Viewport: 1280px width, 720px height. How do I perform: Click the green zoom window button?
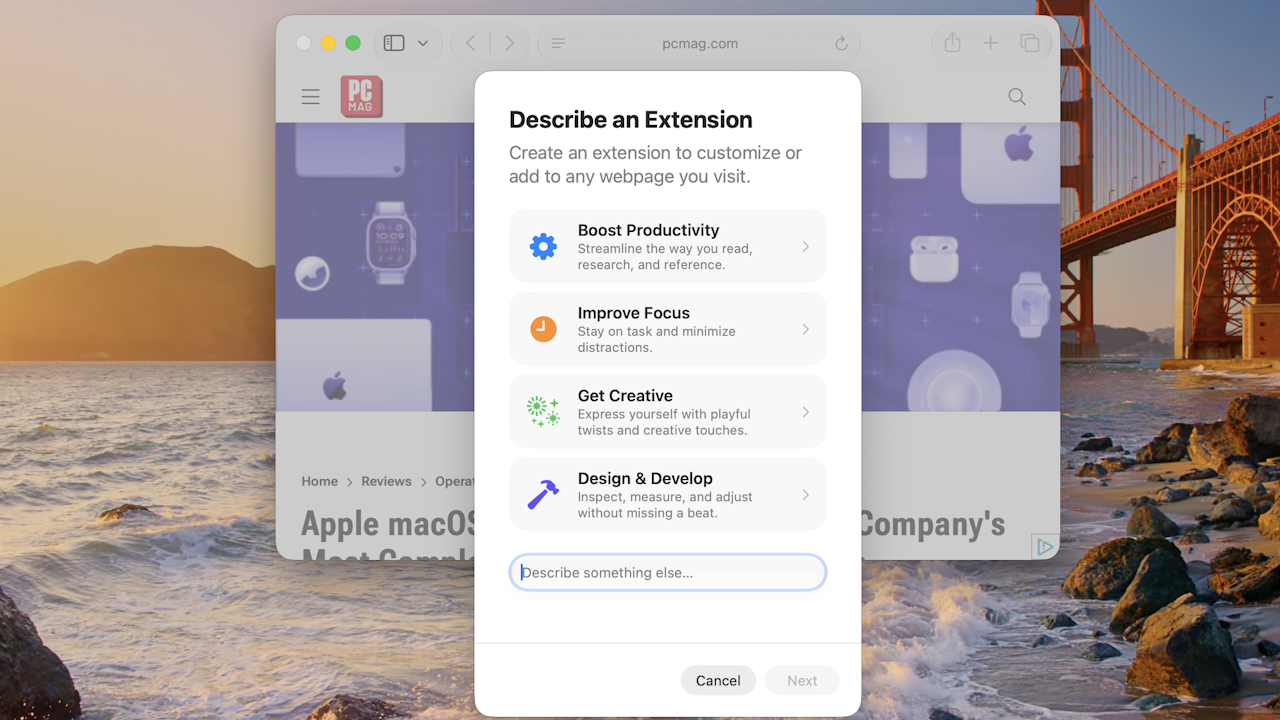(x=353, y=43)
